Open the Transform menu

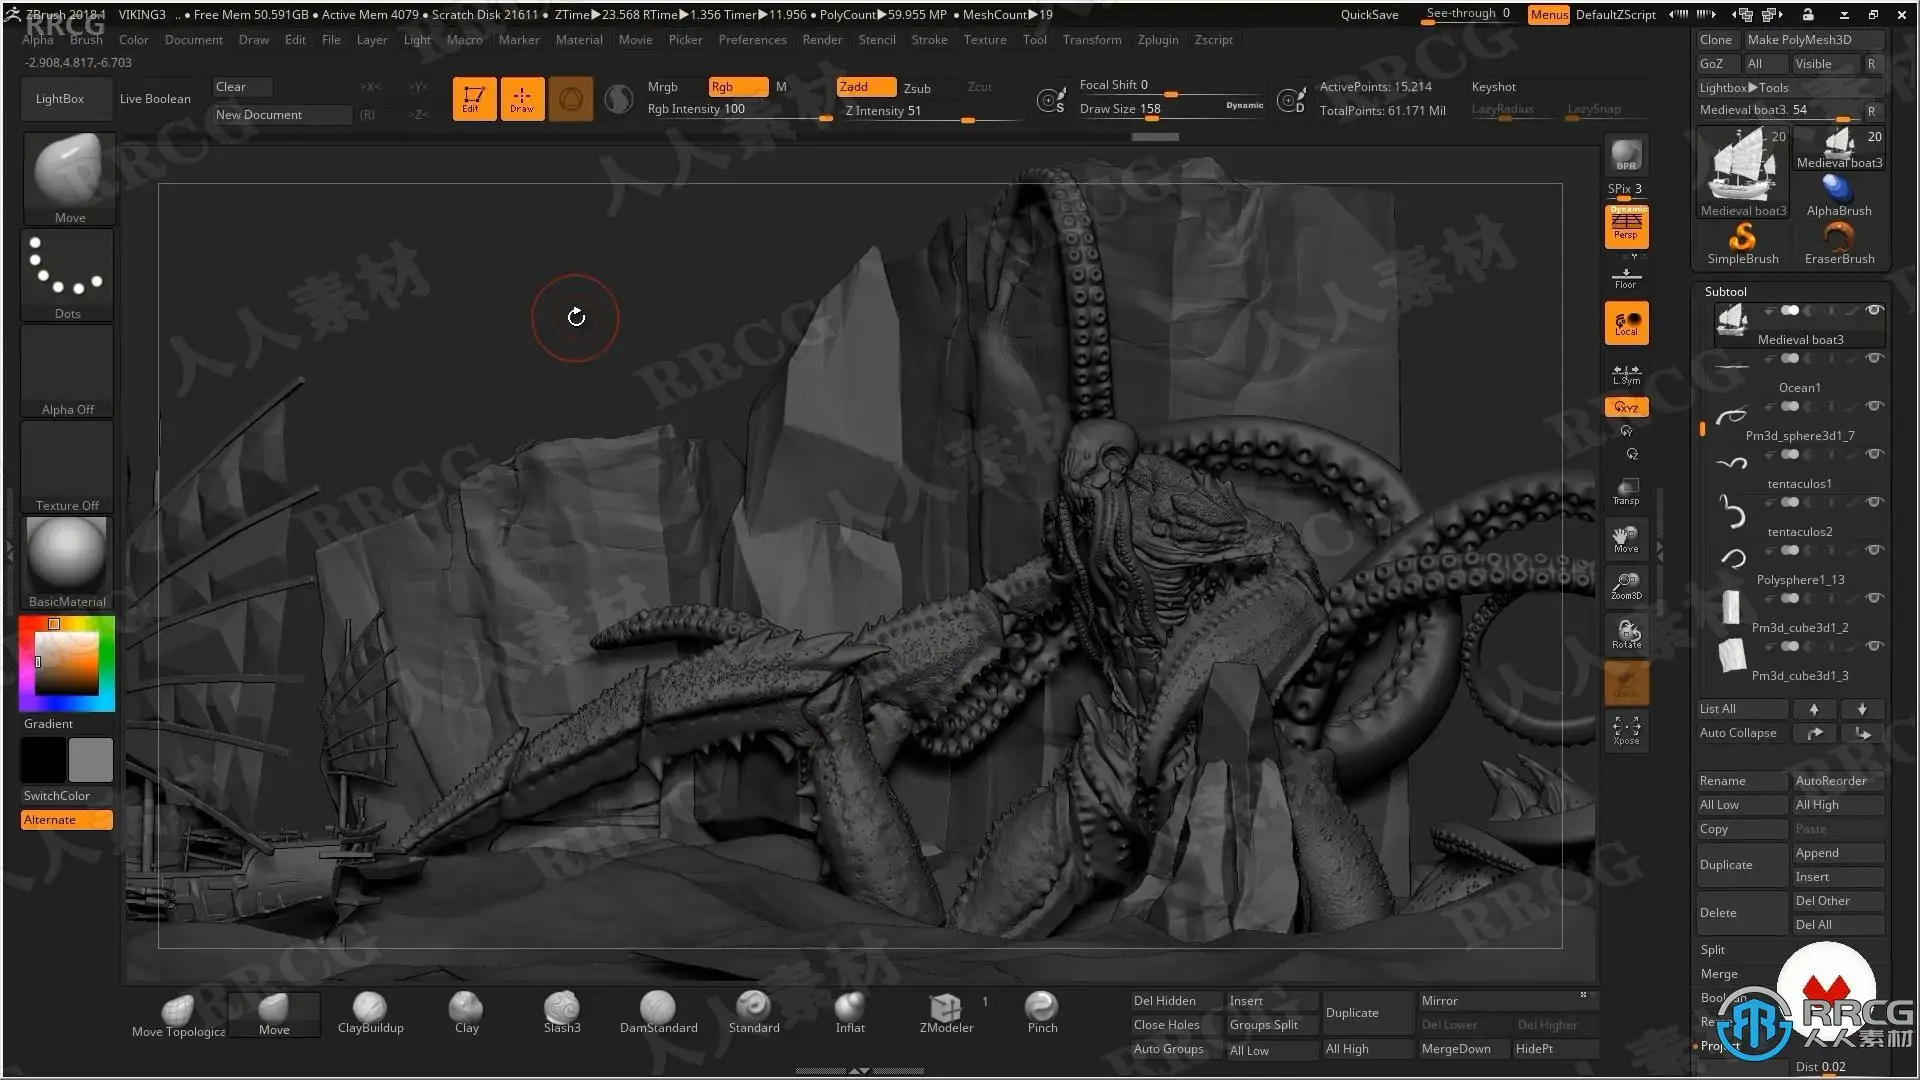(1092, 40)
